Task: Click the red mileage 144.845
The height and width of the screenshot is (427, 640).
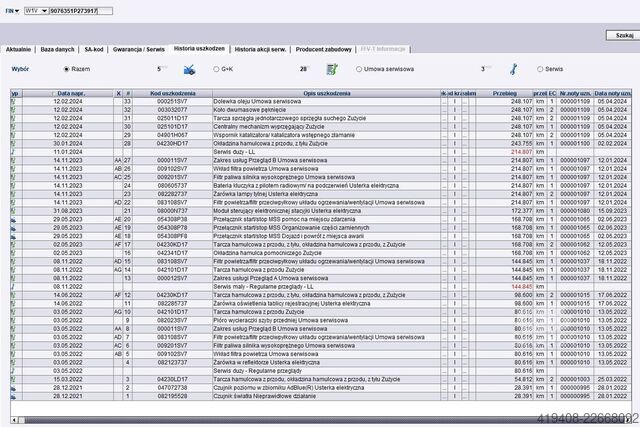Action: tap(522, 287)
